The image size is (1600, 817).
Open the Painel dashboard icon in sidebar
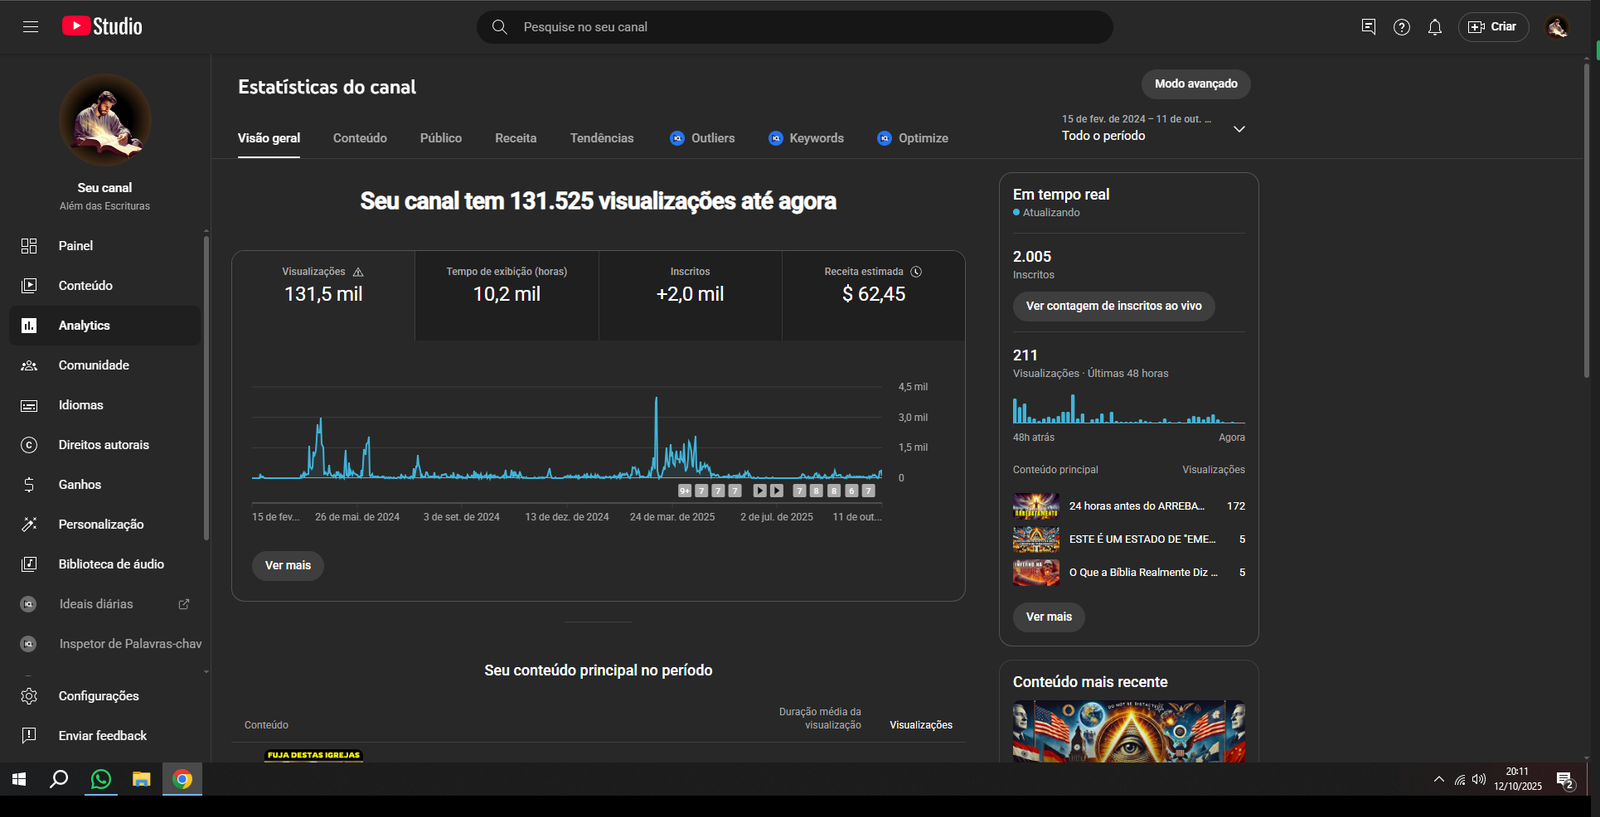[29, 246]
